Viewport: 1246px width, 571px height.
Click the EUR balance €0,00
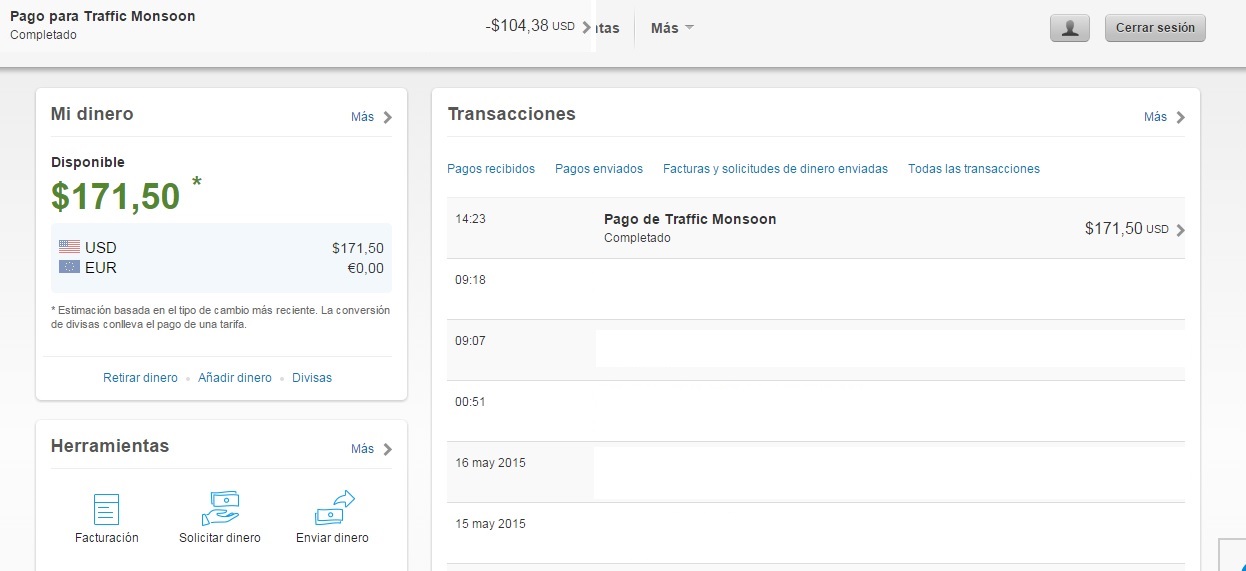coord(365,268)
